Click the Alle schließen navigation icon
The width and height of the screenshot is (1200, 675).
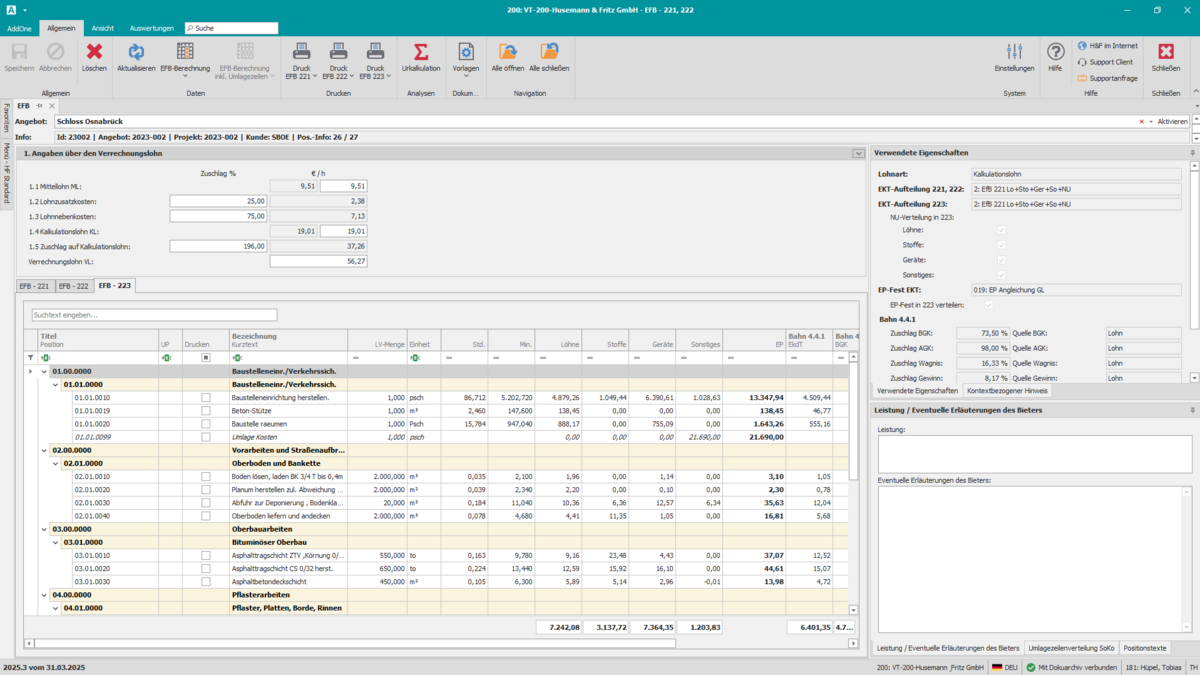(x=549, y=52)
